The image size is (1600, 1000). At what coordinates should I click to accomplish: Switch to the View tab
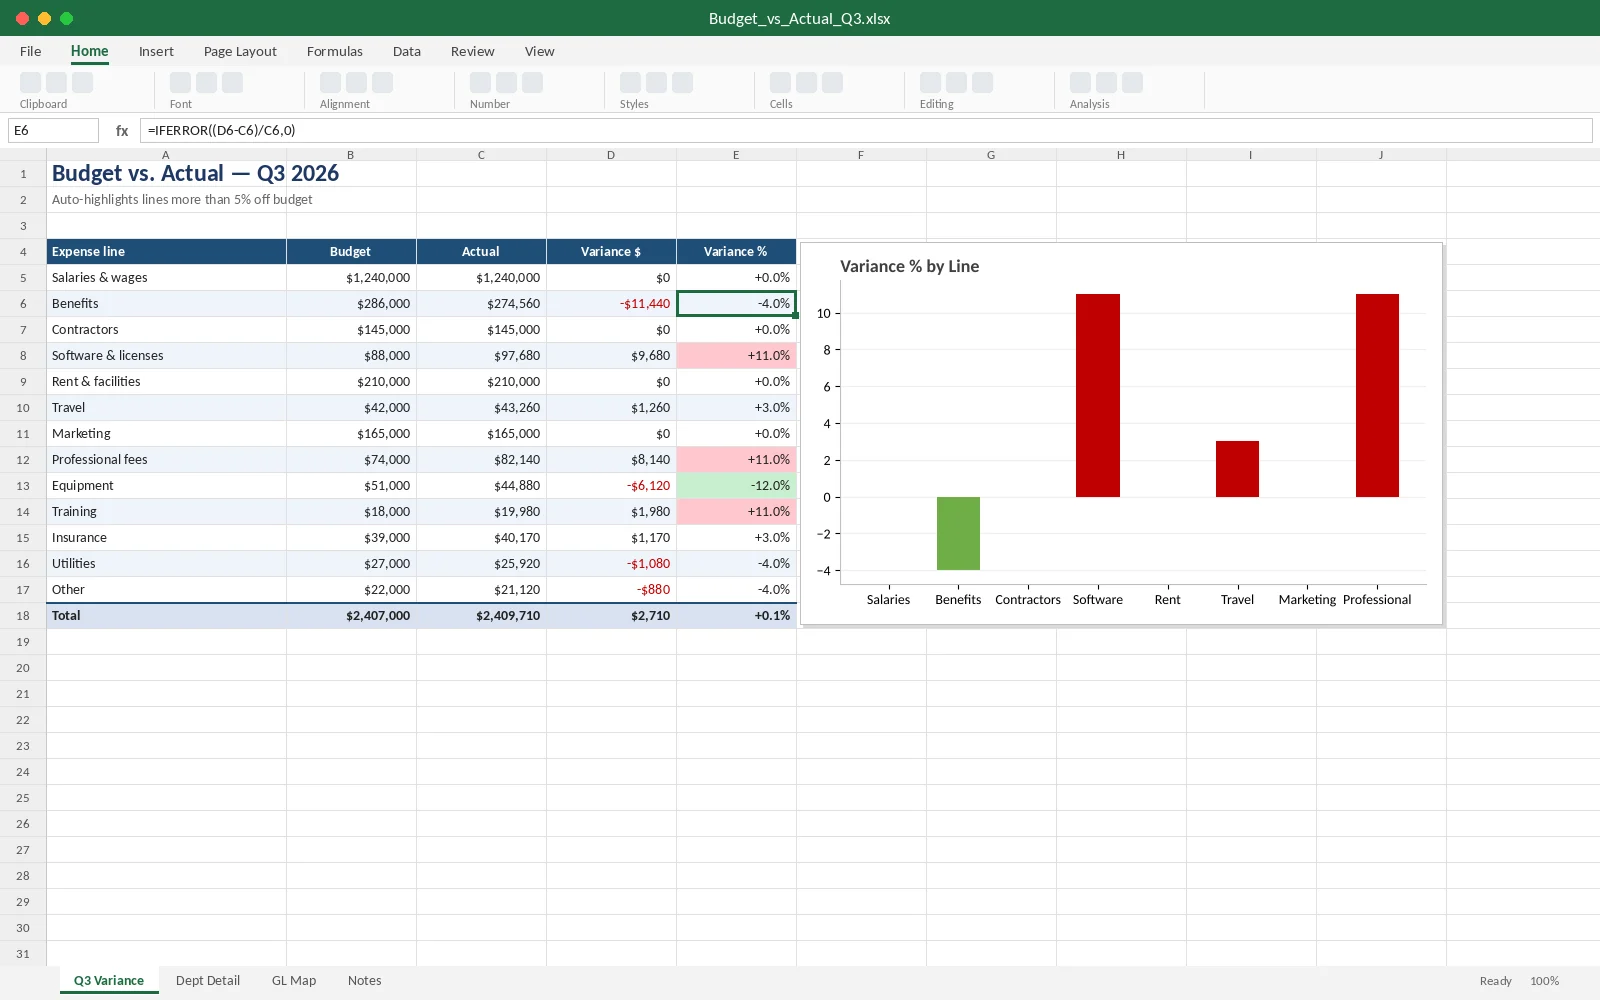point(540,51)
